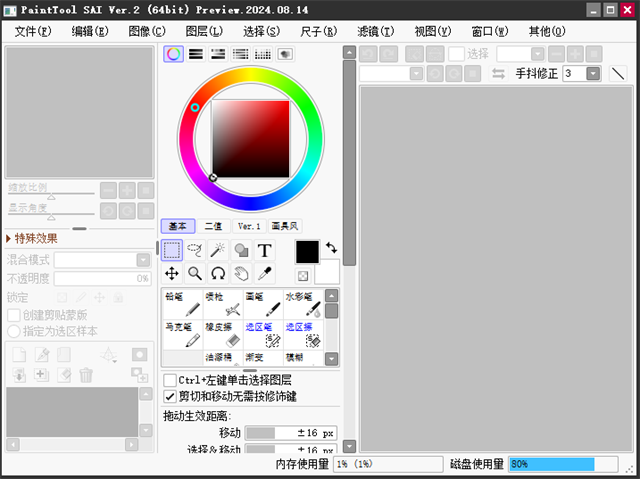This screenshot has height=479, width=640.
Task: Choose the 铅笔 pencil brush
Action: point(183,304)
